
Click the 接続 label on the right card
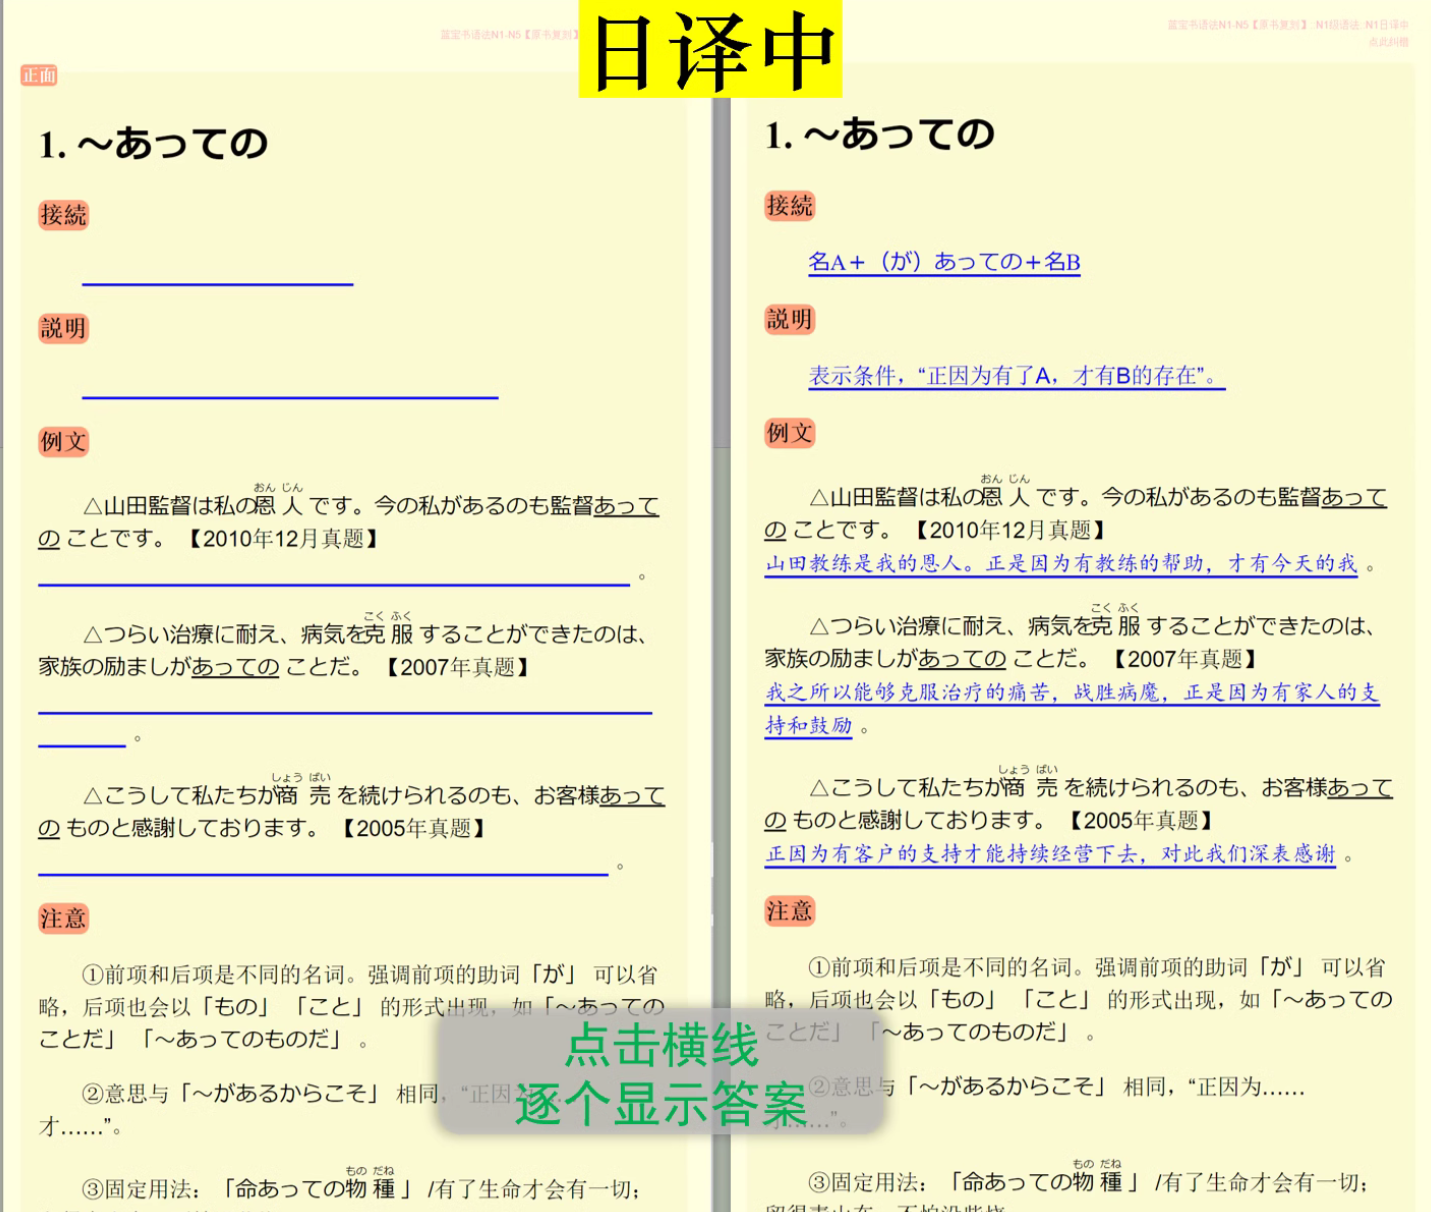coord(790,206)
